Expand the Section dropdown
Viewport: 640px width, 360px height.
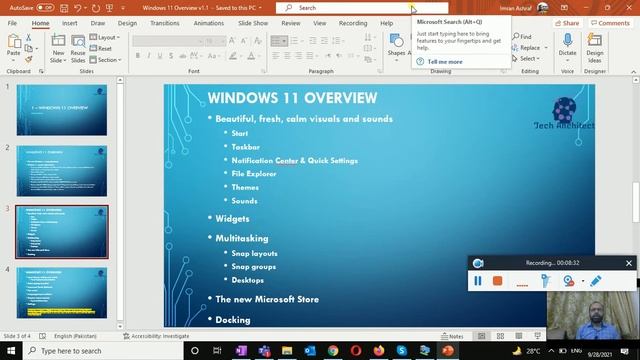click(x=105, y=60)
